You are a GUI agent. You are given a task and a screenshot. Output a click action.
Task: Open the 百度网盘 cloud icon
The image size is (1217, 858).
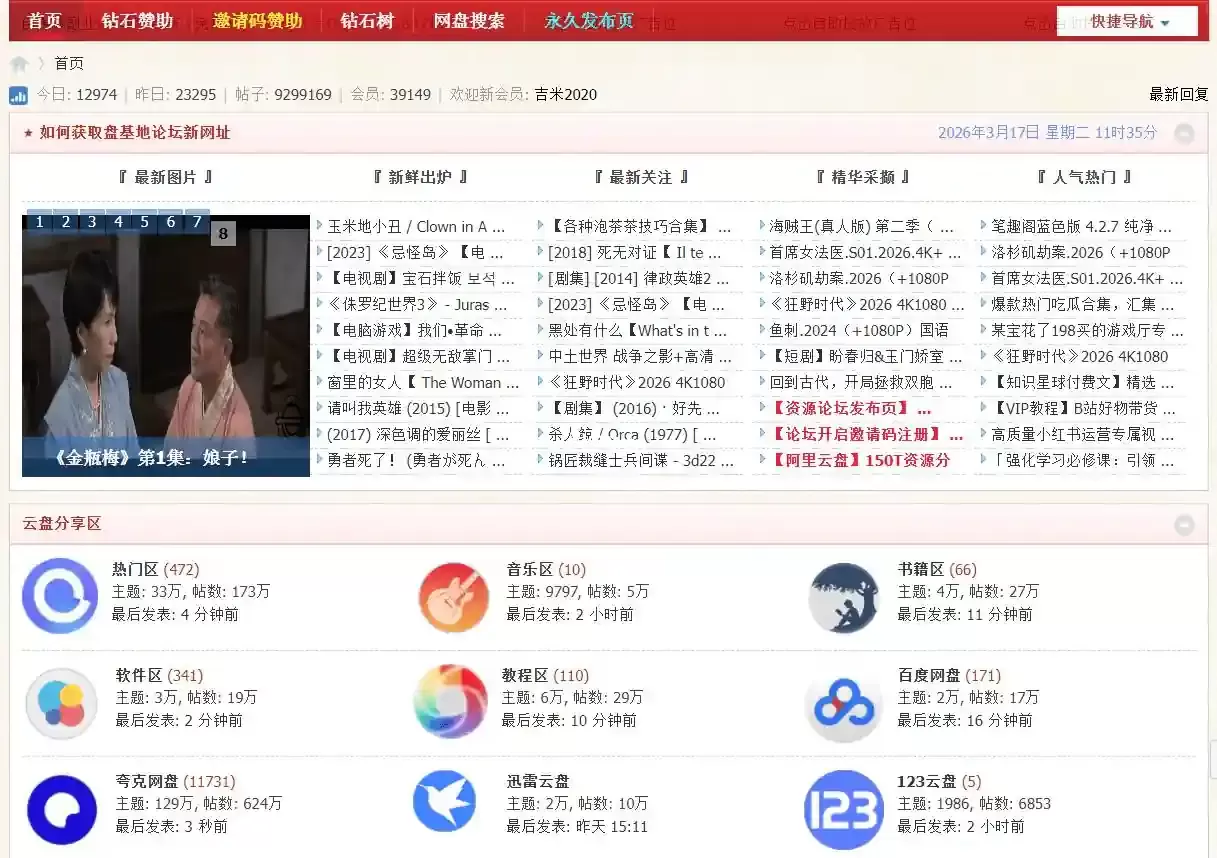pos(843,703)
